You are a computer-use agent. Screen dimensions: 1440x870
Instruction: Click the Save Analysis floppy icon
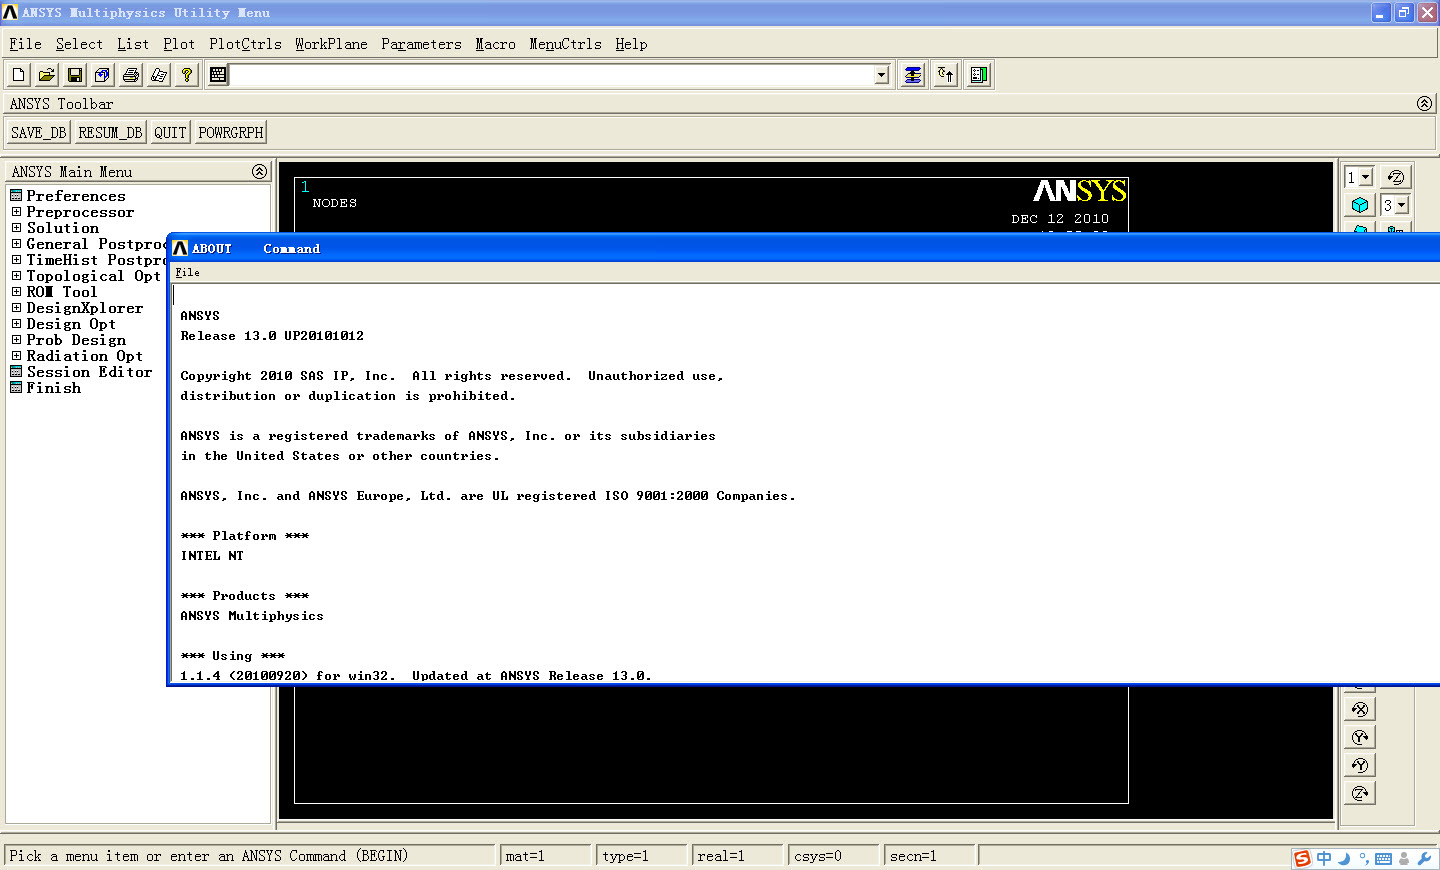tap(75, 75)
